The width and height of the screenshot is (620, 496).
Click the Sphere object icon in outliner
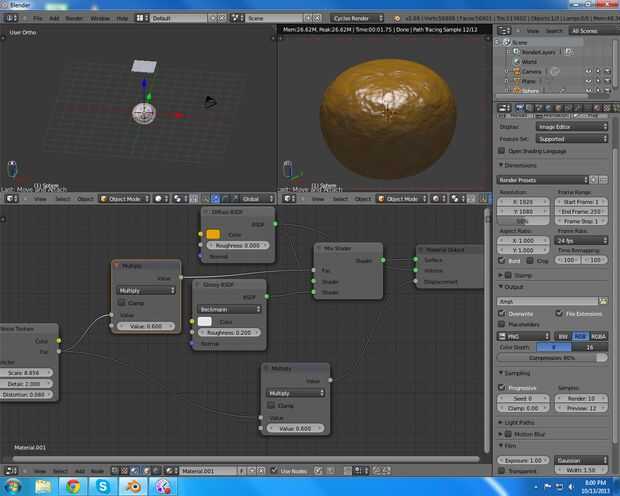tap(517, 90)
